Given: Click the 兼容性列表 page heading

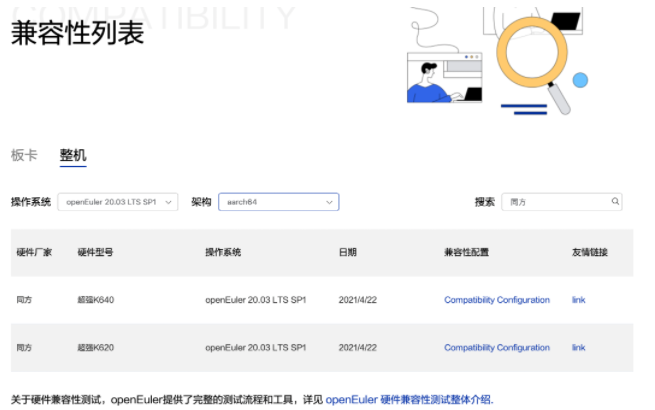Looking at the screenshot, I should 77,33.
